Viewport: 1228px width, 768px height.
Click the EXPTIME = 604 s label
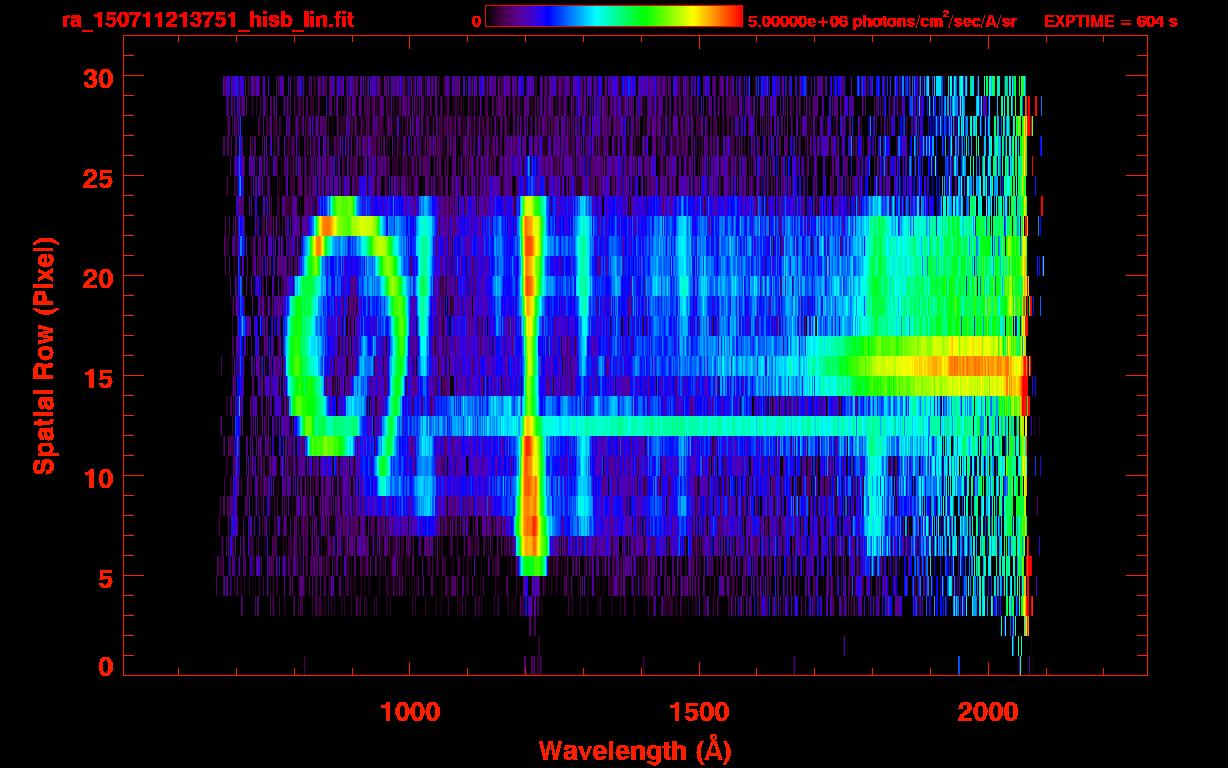pyautogui.click(x=1110, y=21)
